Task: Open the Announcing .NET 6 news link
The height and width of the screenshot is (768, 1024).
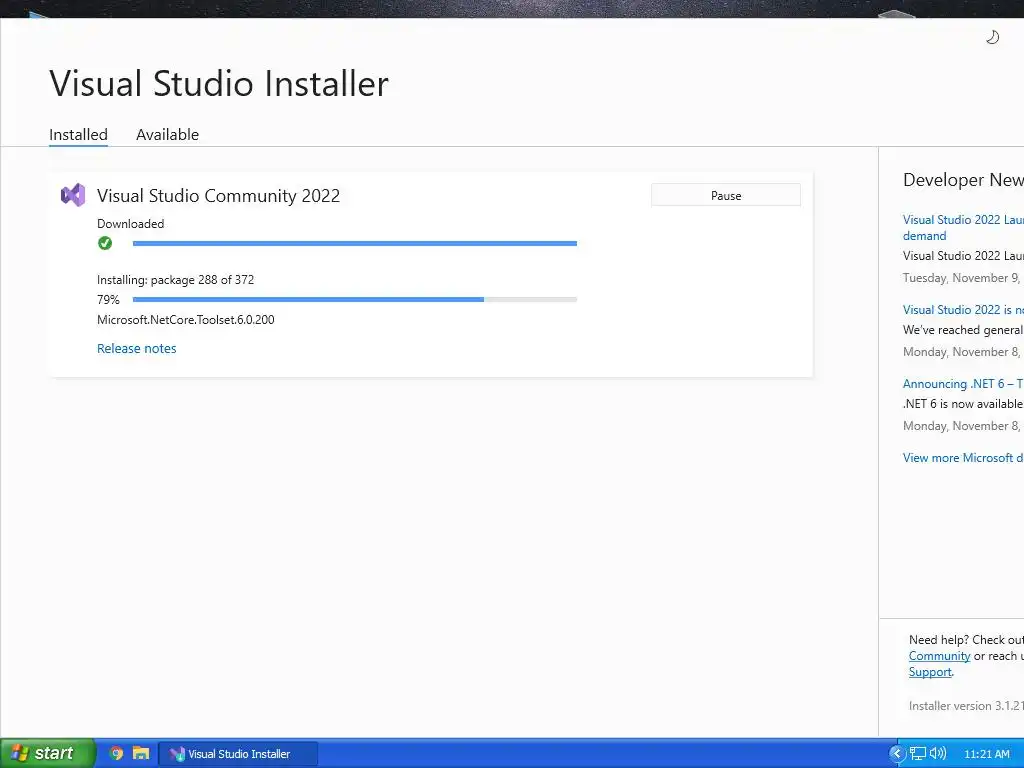Action: 963,383
